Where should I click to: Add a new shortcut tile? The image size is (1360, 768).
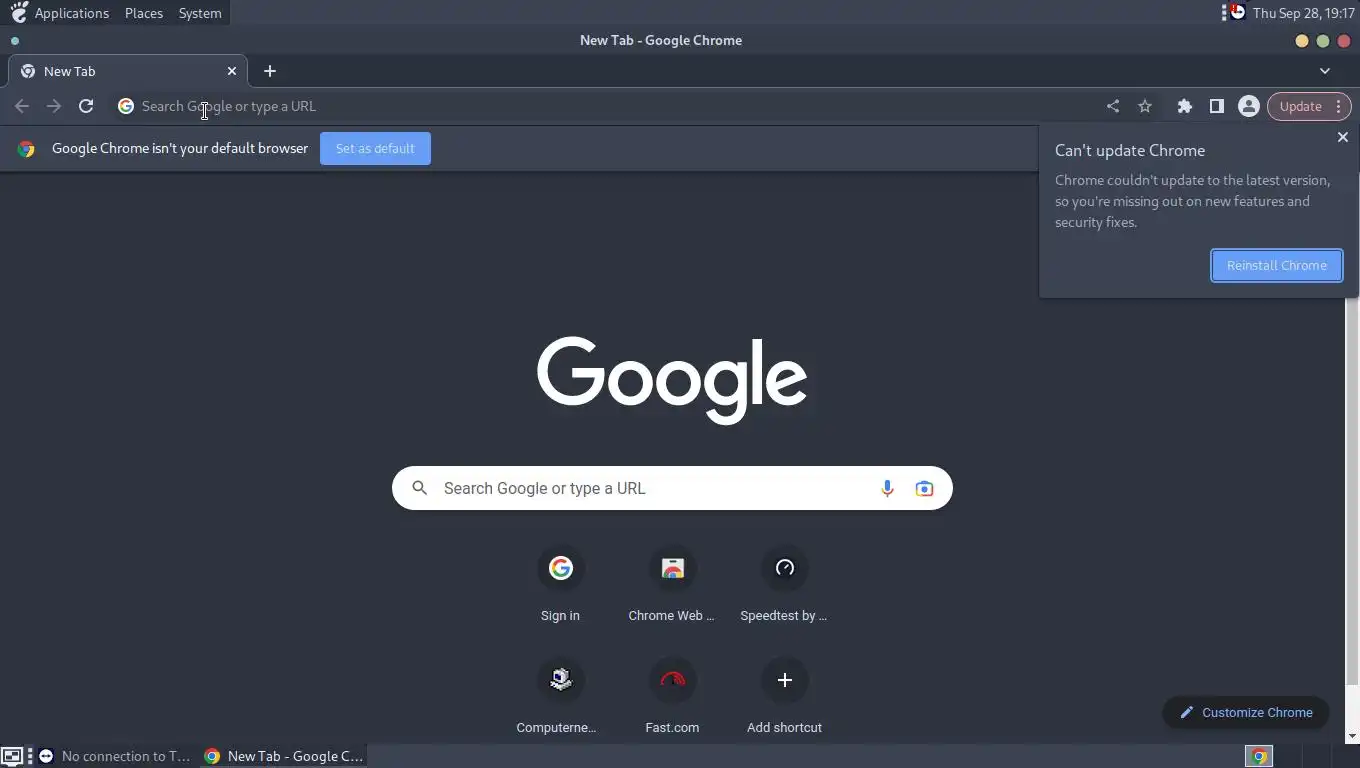[x=784, y=698]
